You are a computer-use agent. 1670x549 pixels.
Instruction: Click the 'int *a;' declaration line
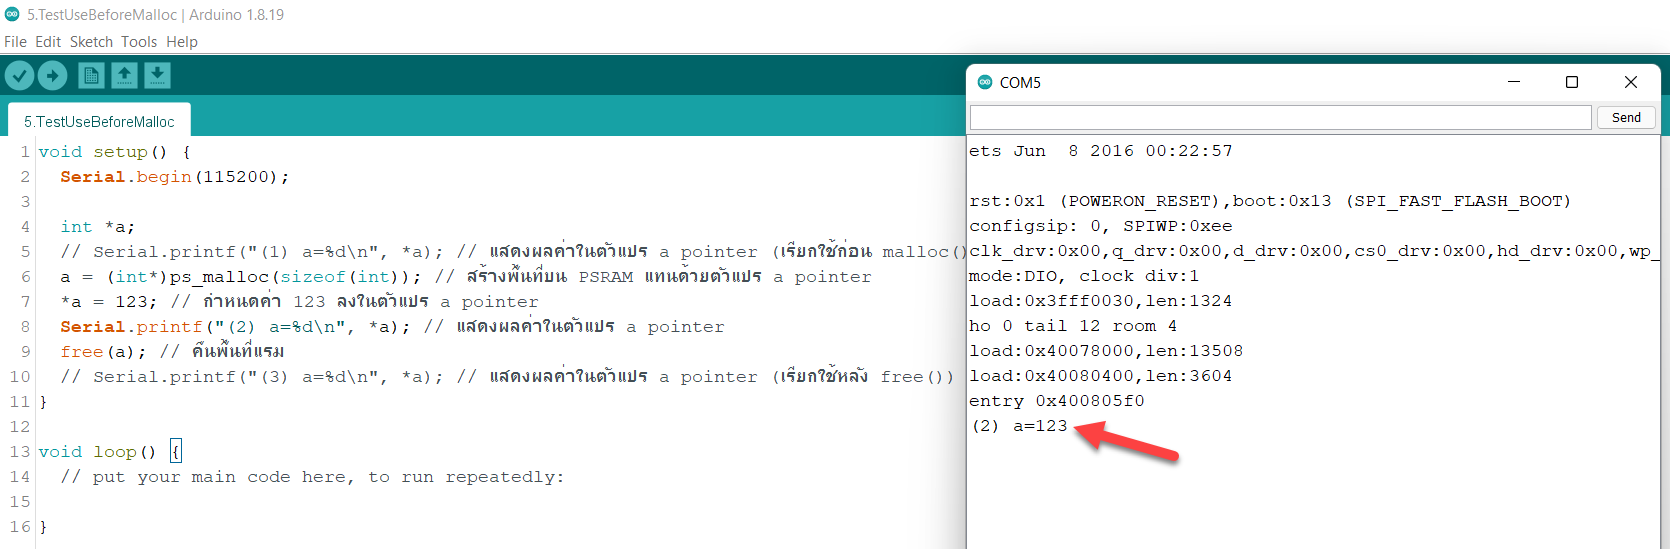point(97,227)
